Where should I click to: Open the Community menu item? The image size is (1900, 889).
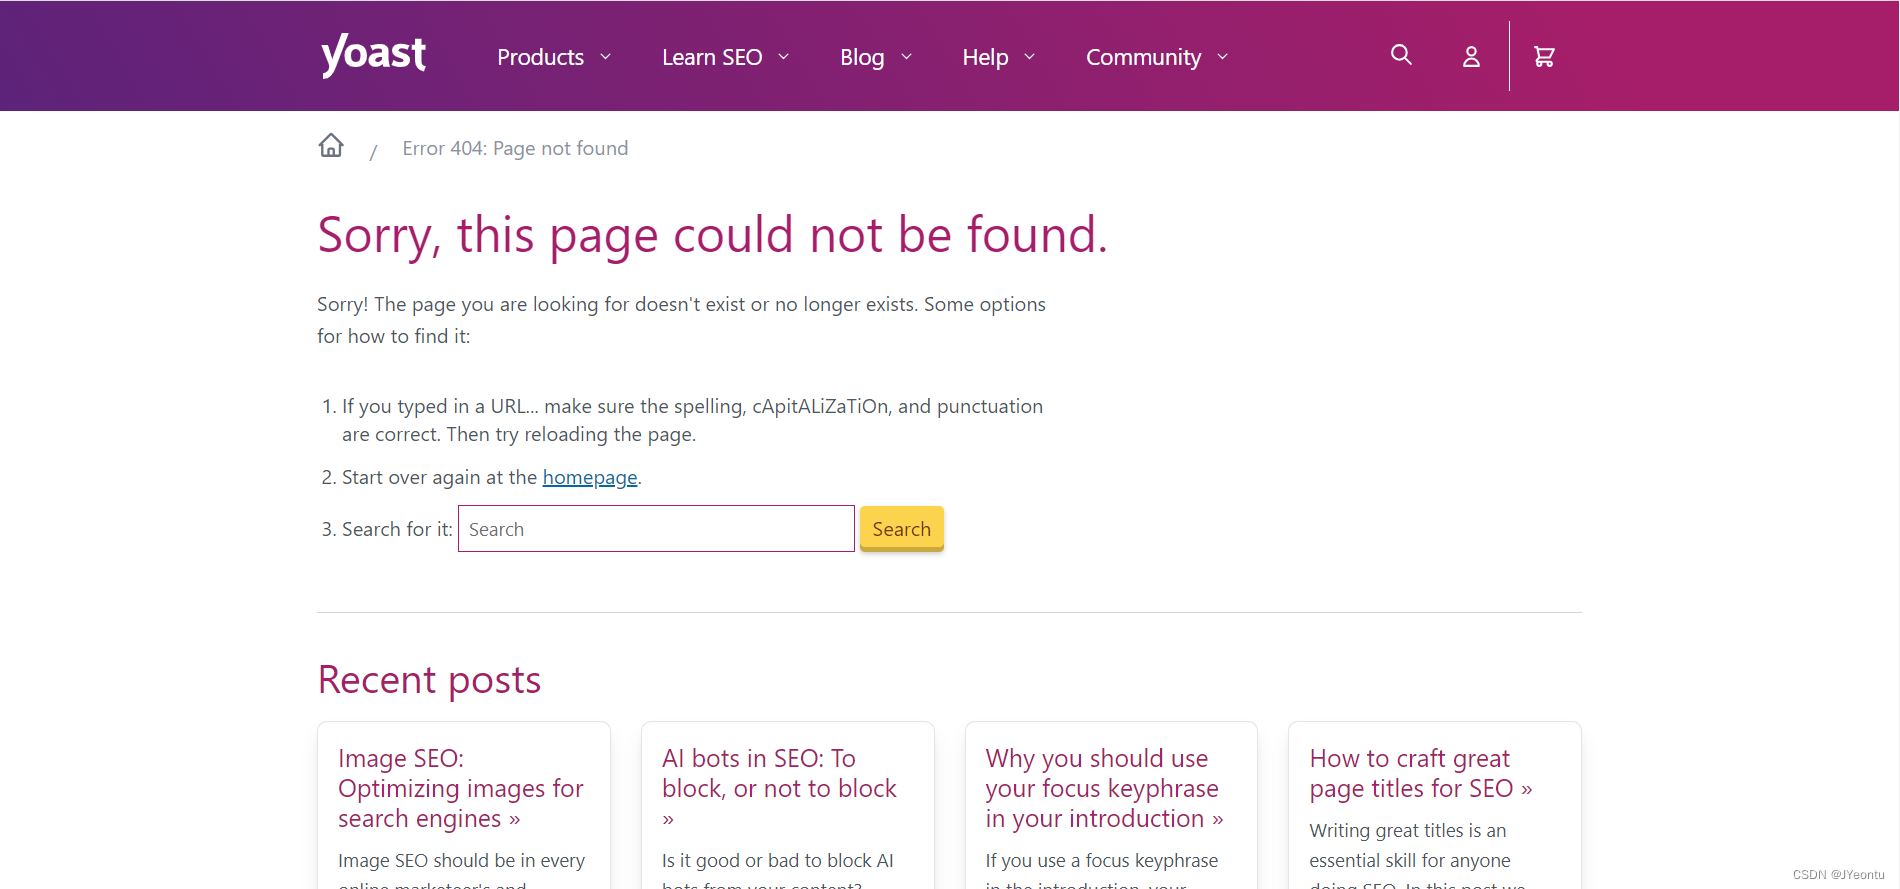click(1143, 57)
